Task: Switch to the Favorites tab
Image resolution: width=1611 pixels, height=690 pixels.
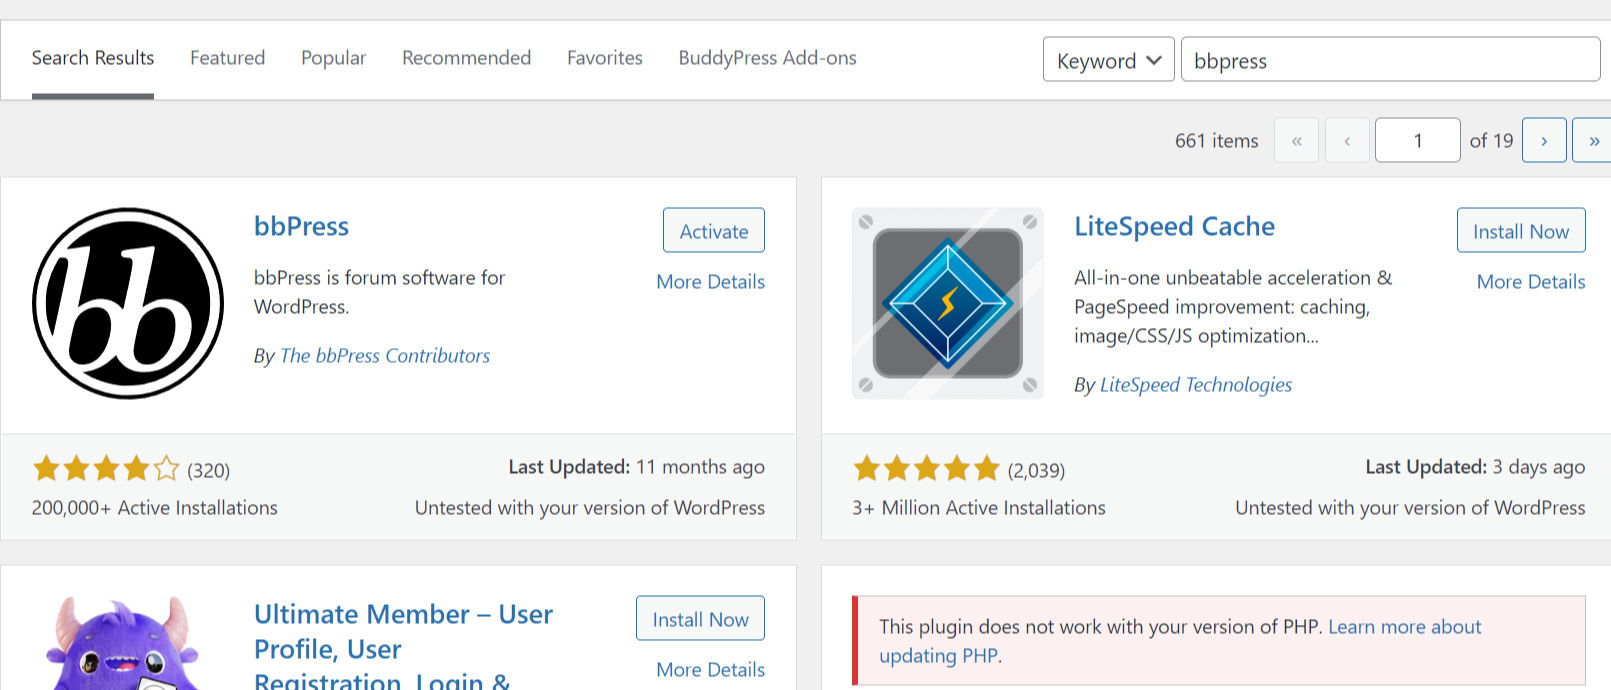Action: [x=605, y=58]
